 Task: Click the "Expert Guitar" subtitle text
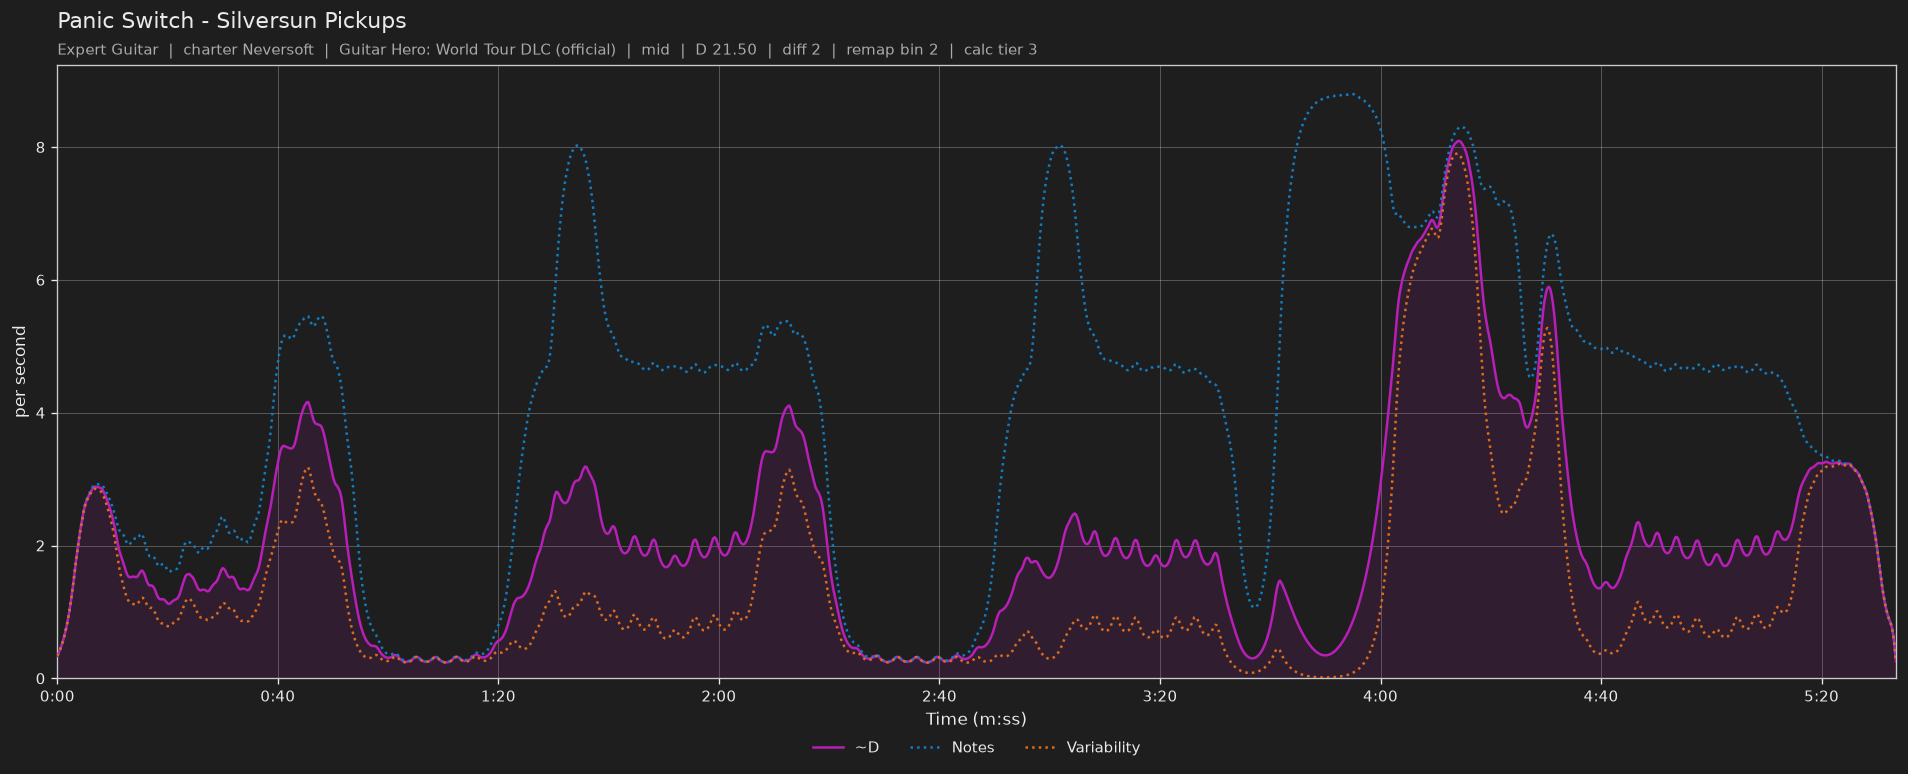(108, 50)
